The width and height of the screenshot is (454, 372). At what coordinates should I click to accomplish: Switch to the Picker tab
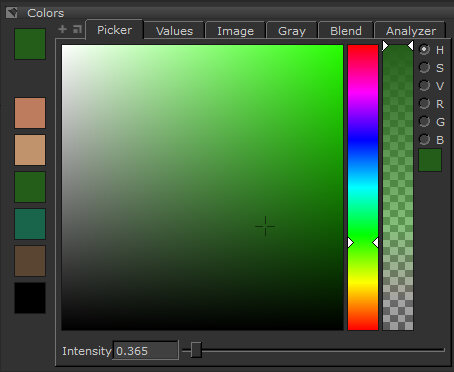[114, 30]
